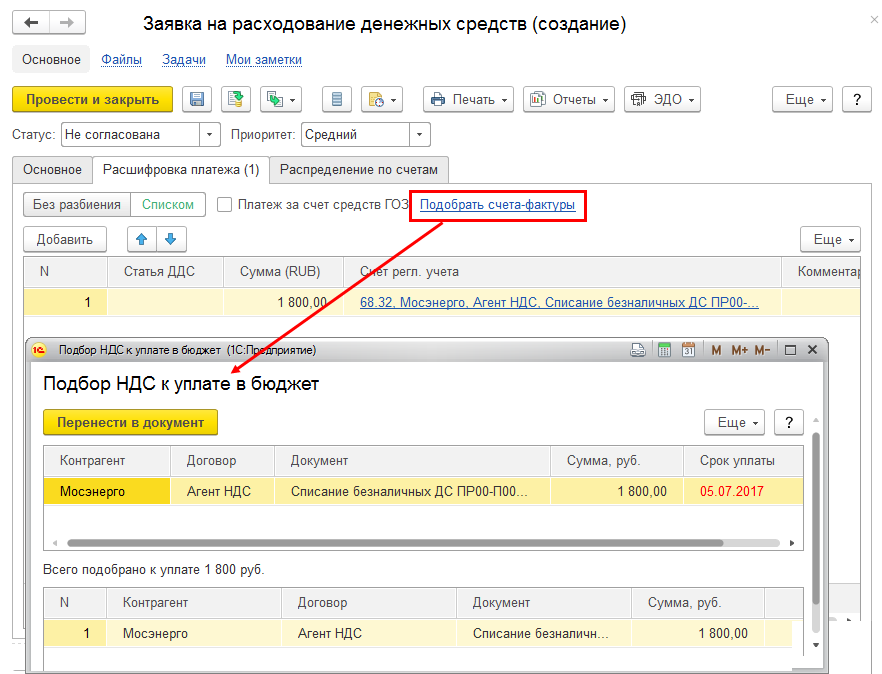The width and height of the screenshot is (882, 674).
Task: Click the popup vertical scrollbar
Action: point(816,518)
